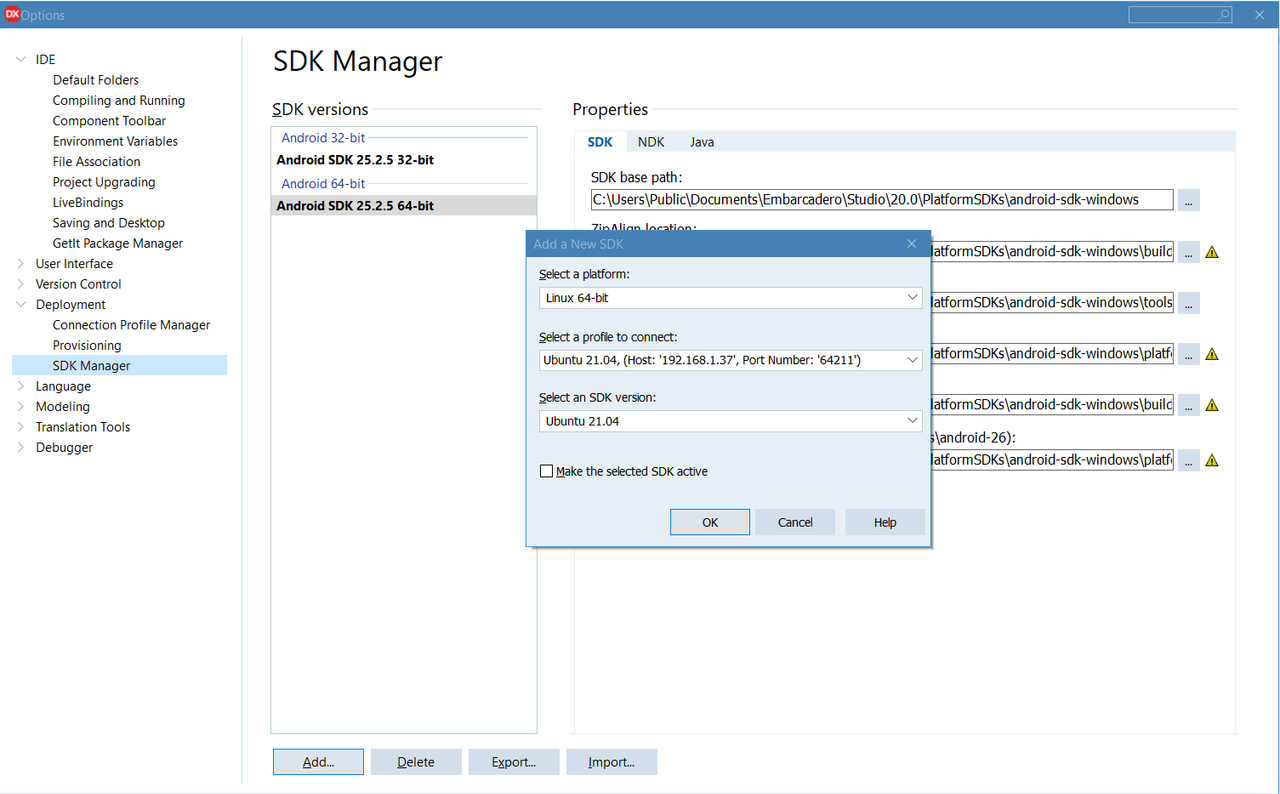Click ellipsis button beside the tools path field
Viewport: 1280px width, 794px height.
[x=1188, y=303]
